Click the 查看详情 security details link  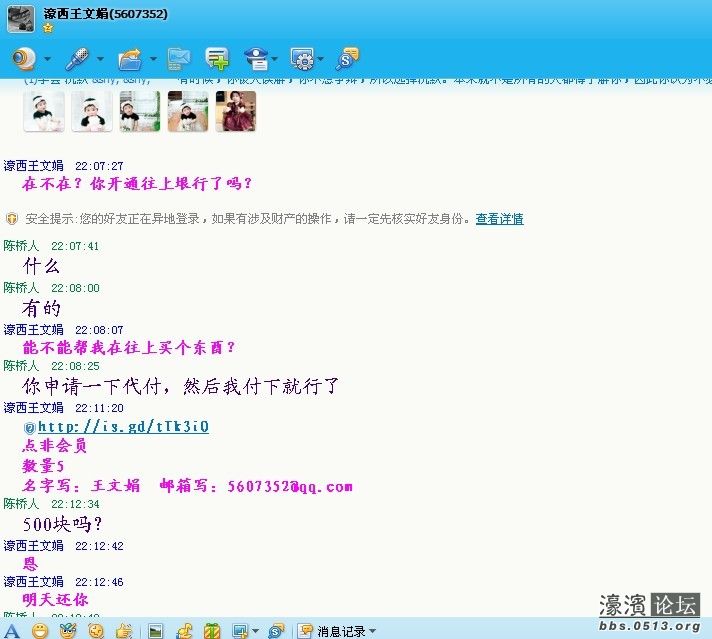point(499,219)
